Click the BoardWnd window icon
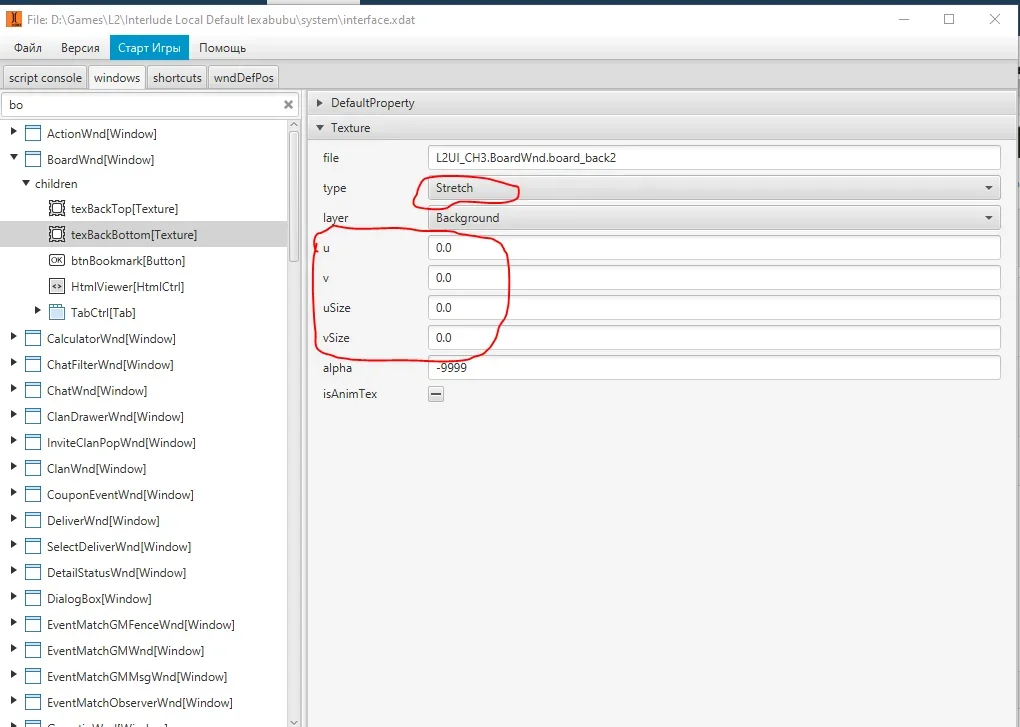 pos(33,160)
